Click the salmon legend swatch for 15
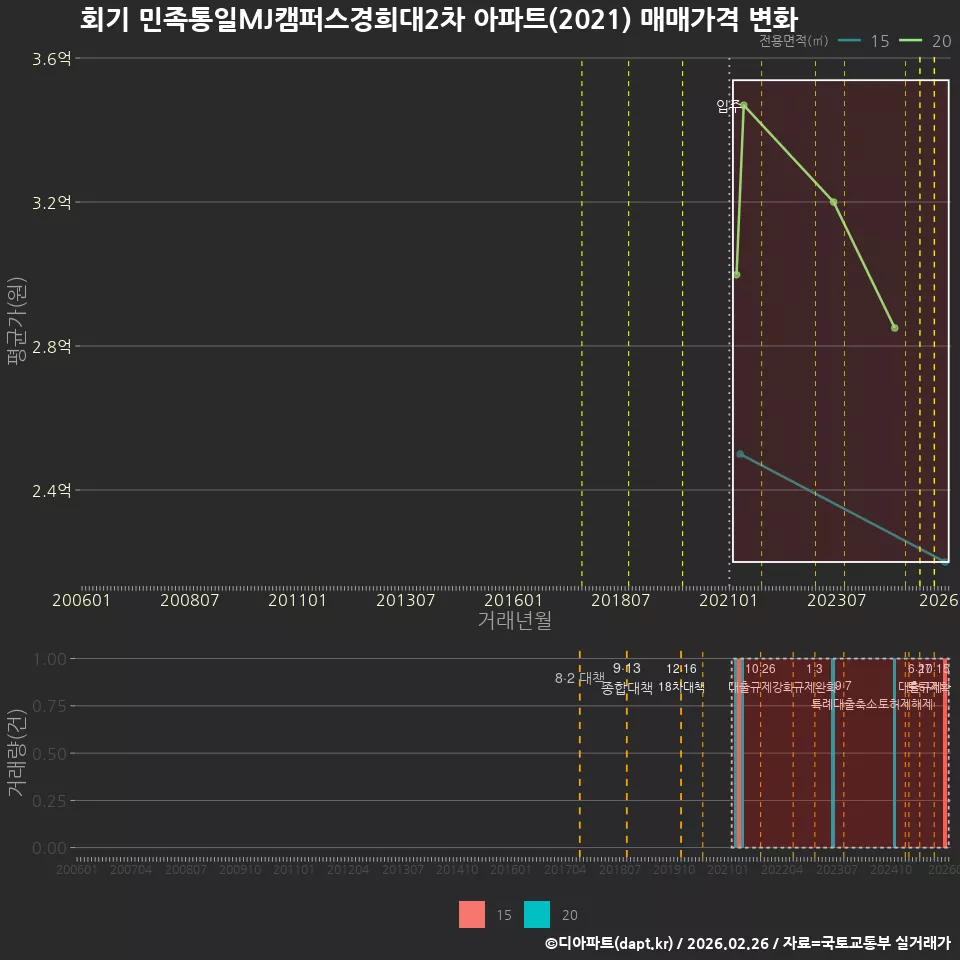This screenshot has height=960, width=960. pyautogui.click(x=471, y=914)
